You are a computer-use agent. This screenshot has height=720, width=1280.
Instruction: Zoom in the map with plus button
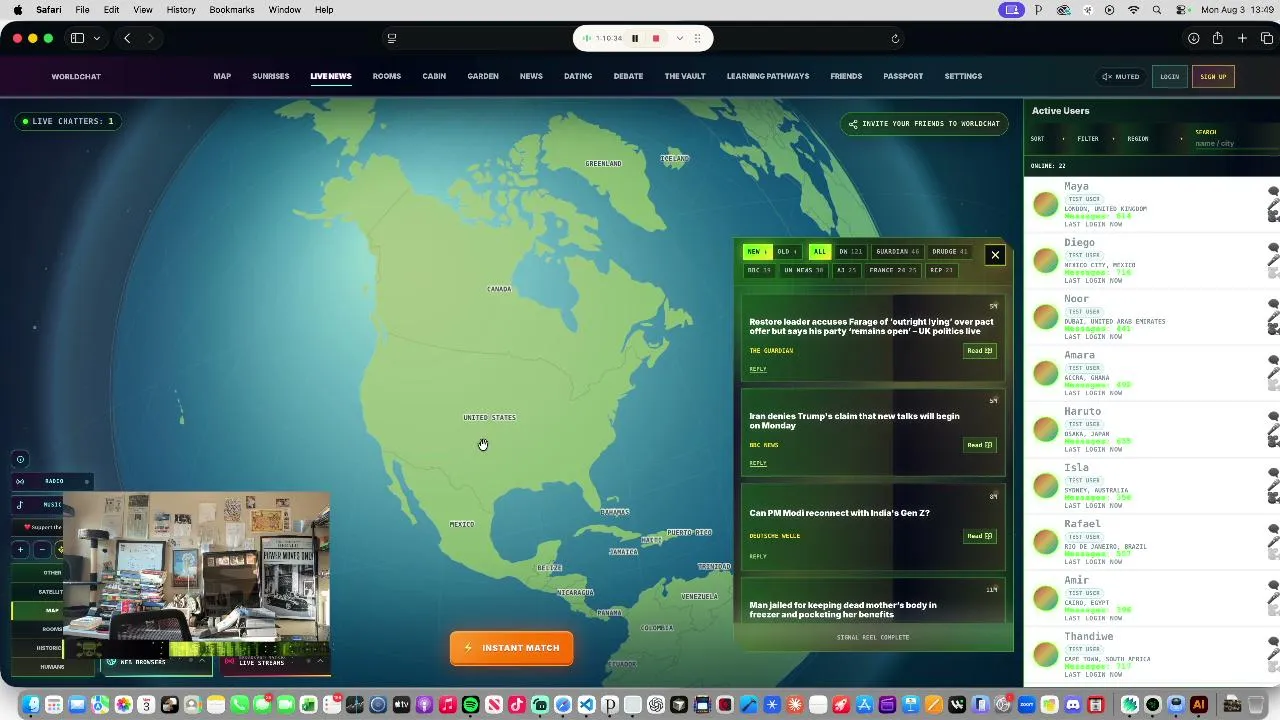pos(20,549)
